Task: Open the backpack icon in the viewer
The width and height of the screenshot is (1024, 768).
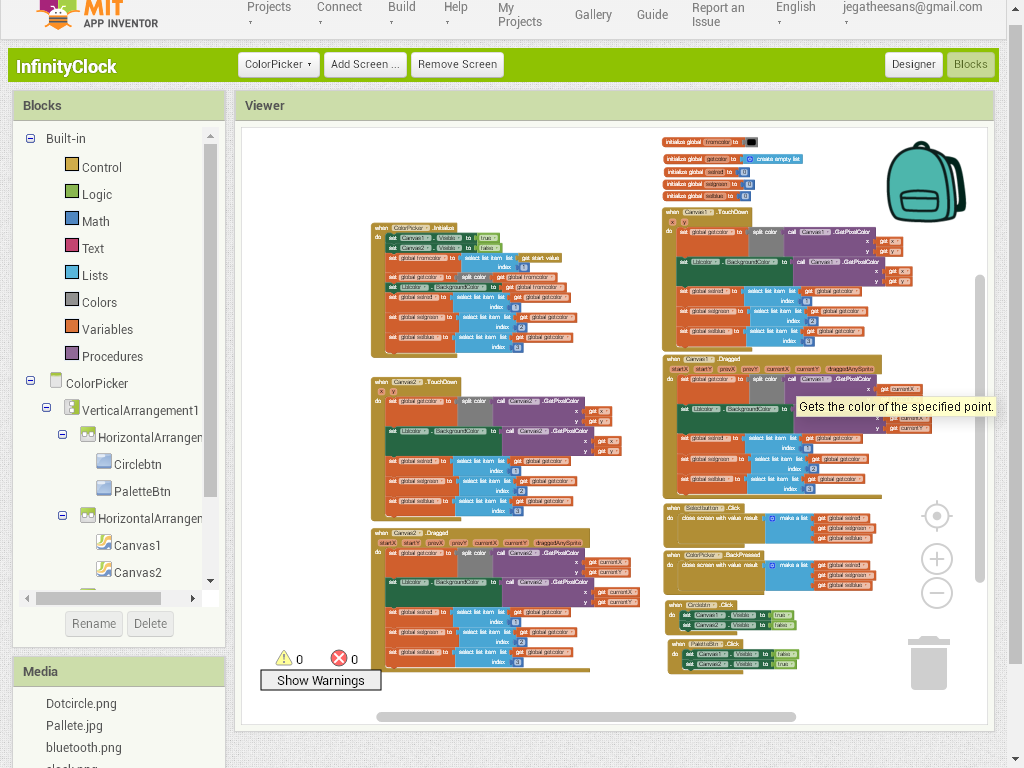Action: point(926,181)
